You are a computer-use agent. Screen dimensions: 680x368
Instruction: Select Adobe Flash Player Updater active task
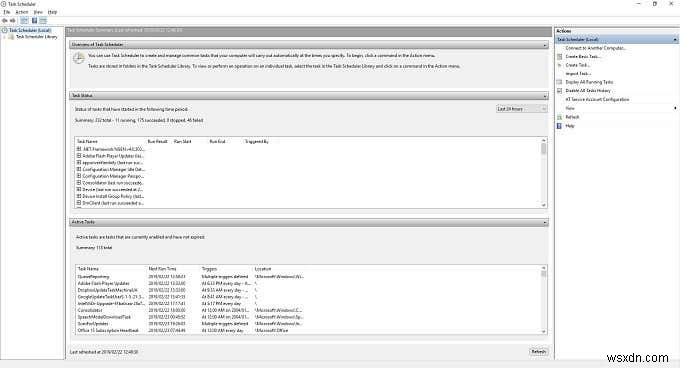(103, 283)
